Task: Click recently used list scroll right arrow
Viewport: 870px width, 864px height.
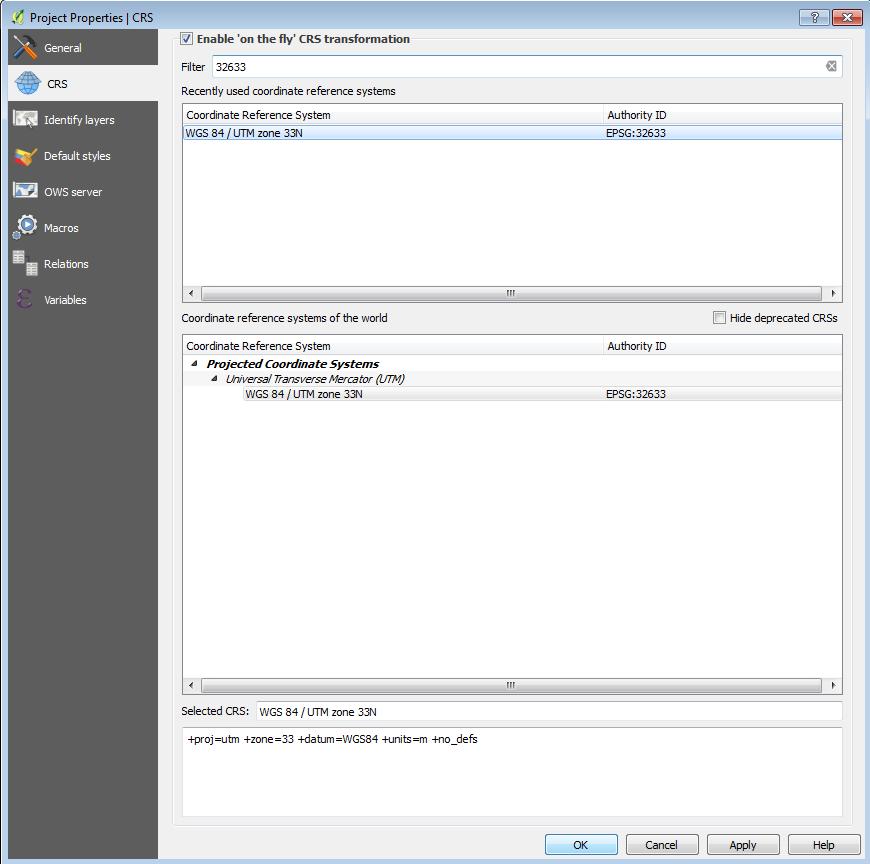Action: click(x=833, y=293)
